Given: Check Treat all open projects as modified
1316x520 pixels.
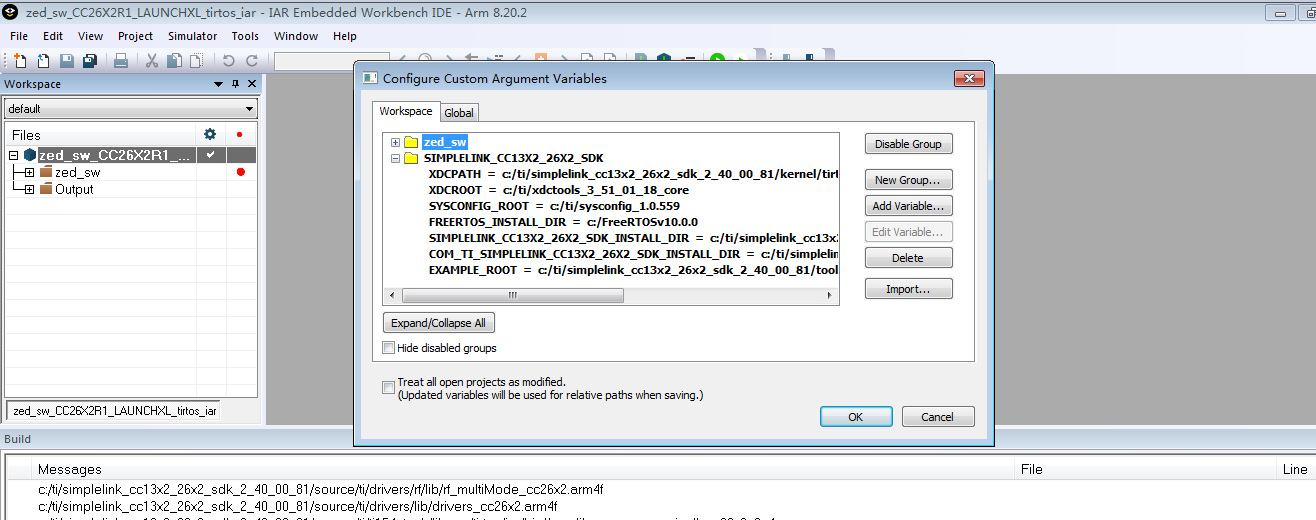Looking at the screenshot, I should coord(389,388).
